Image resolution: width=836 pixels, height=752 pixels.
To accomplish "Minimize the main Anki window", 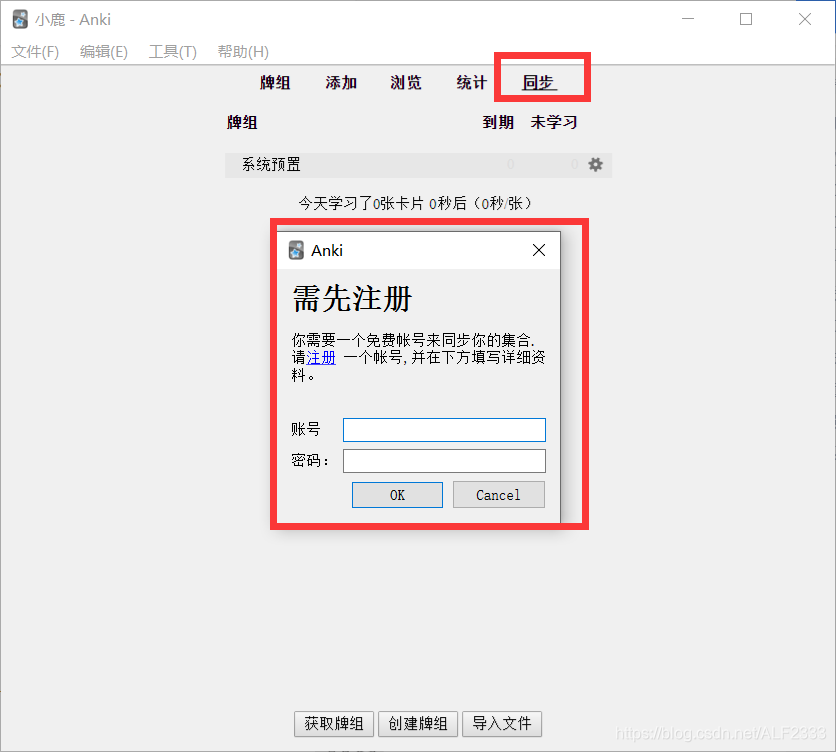I will tap(688, 19).
